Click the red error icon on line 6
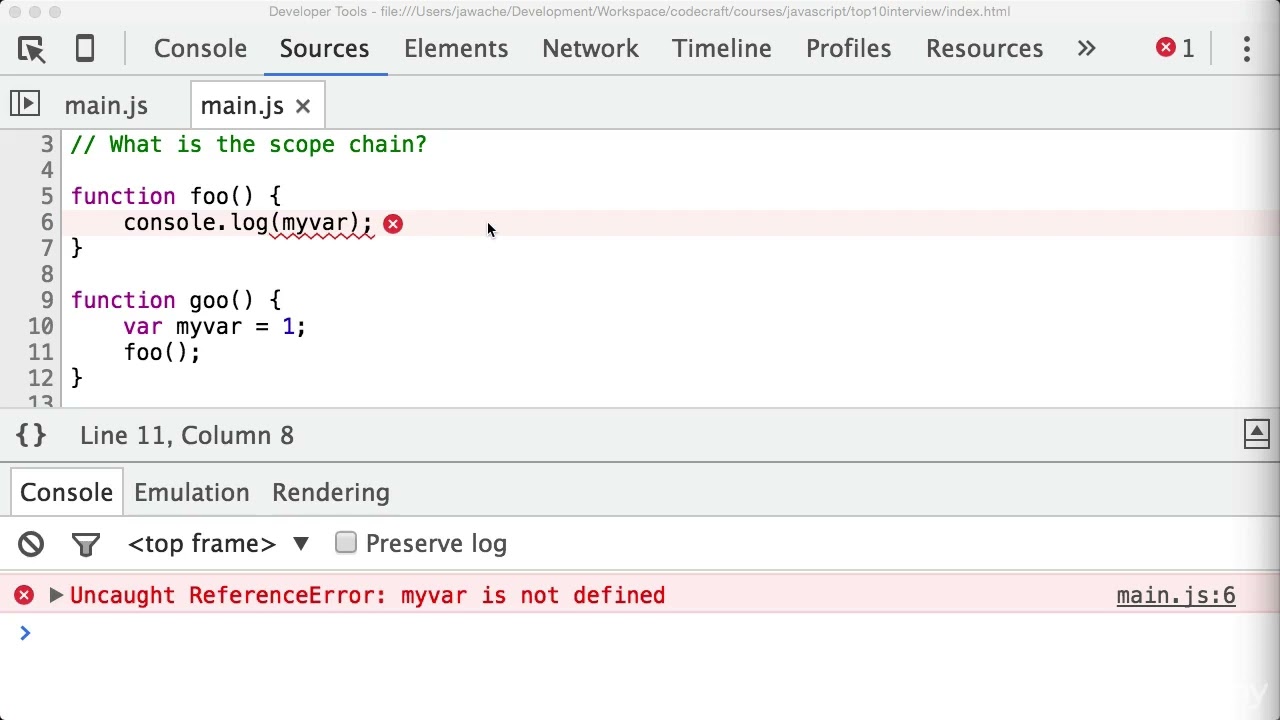 coord(393,224)
